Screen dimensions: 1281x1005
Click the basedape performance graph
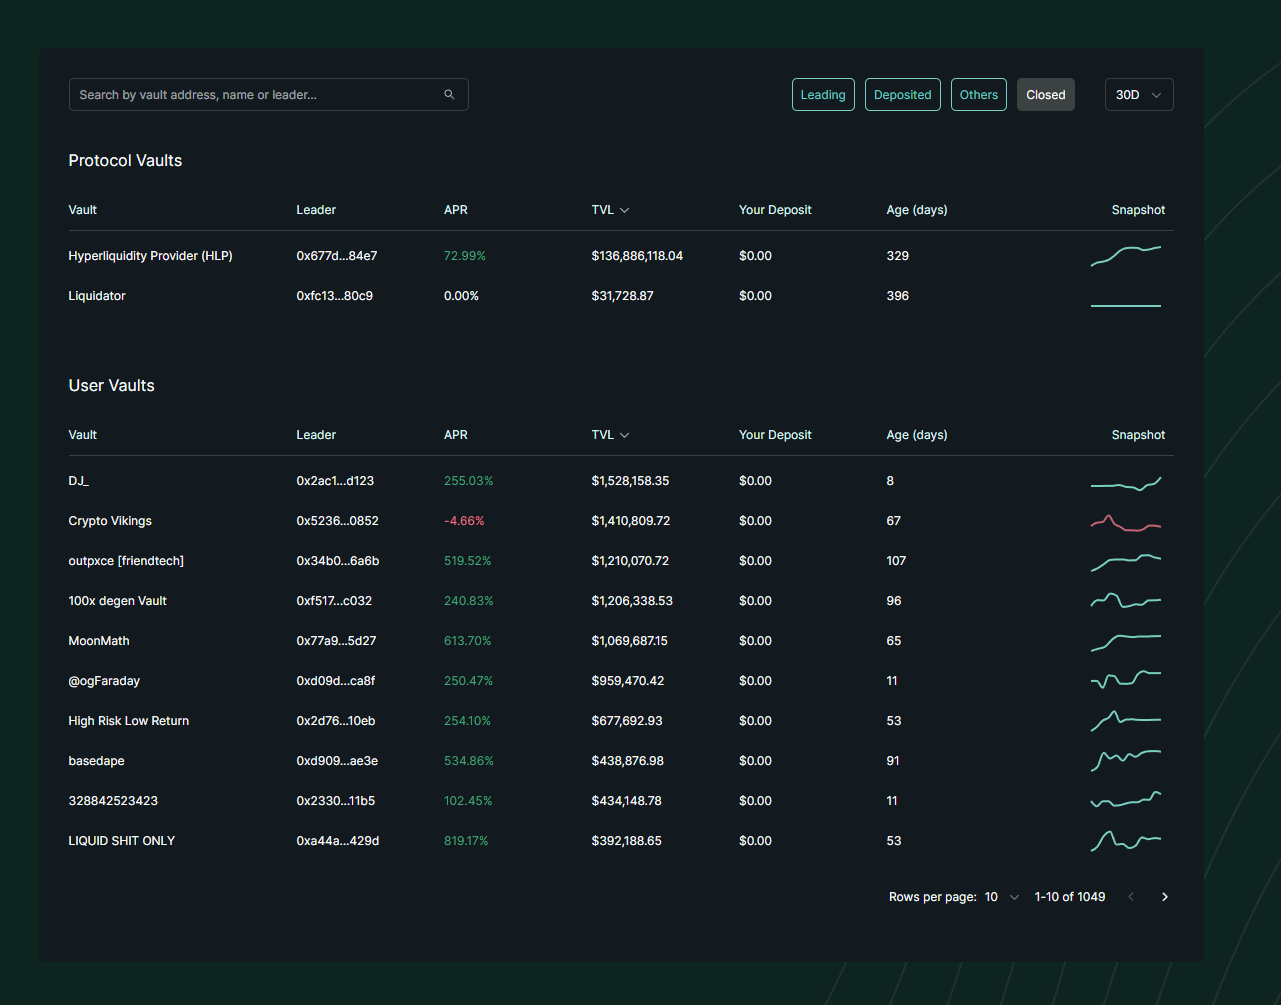coord(1126,760)
